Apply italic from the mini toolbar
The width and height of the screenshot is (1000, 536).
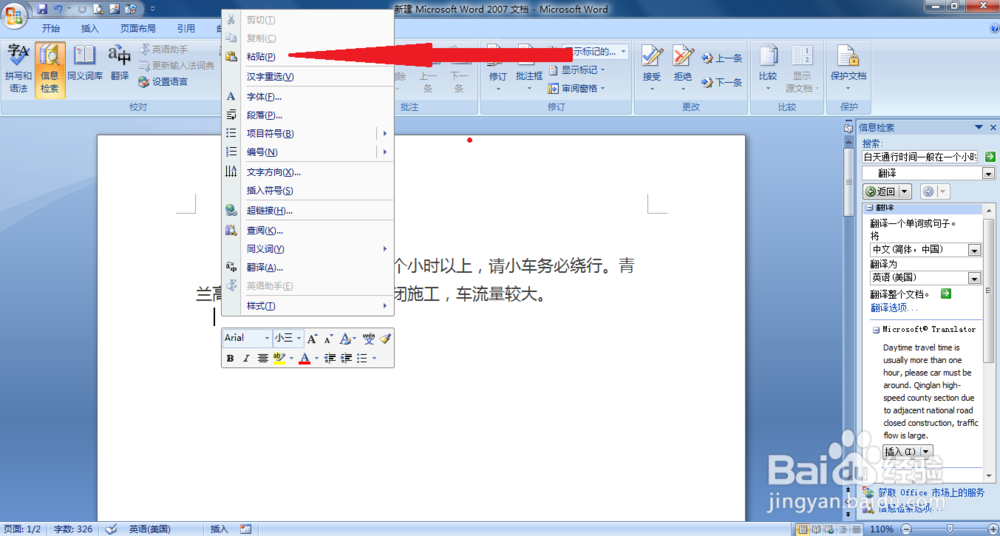246,359
